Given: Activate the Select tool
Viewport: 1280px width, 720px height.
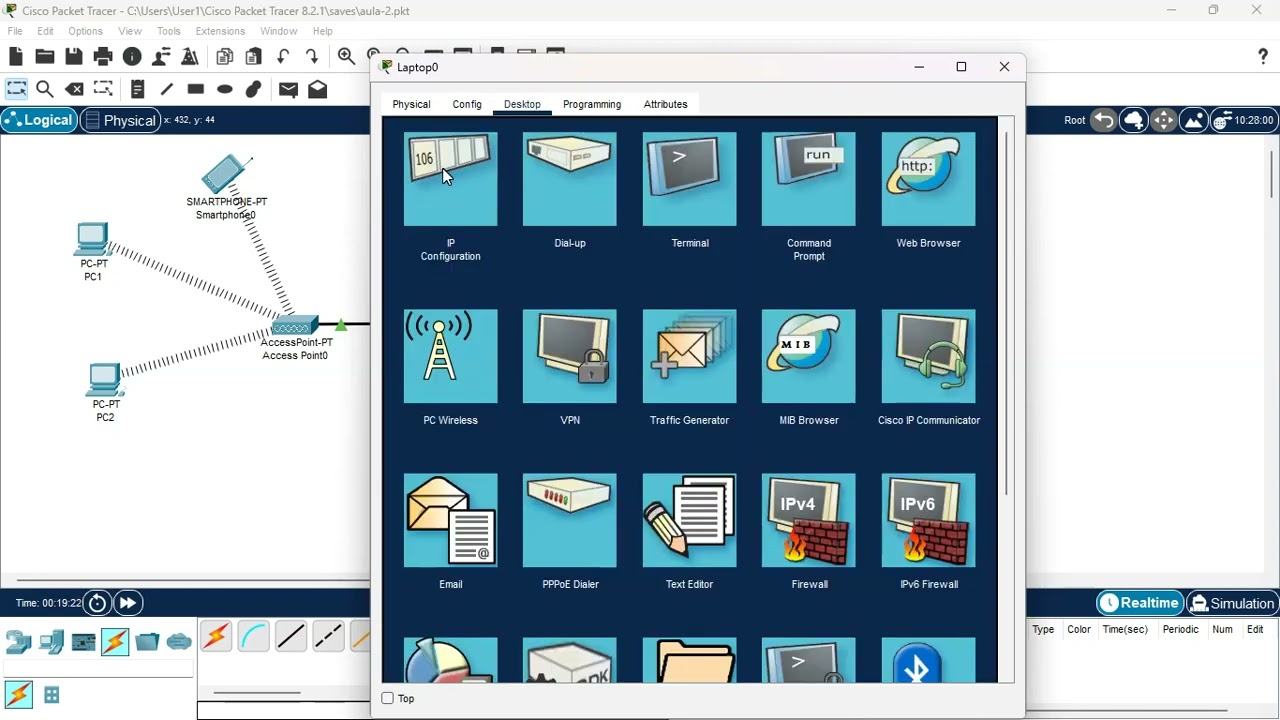Looking at the screenshot, I should click(16, 89).
